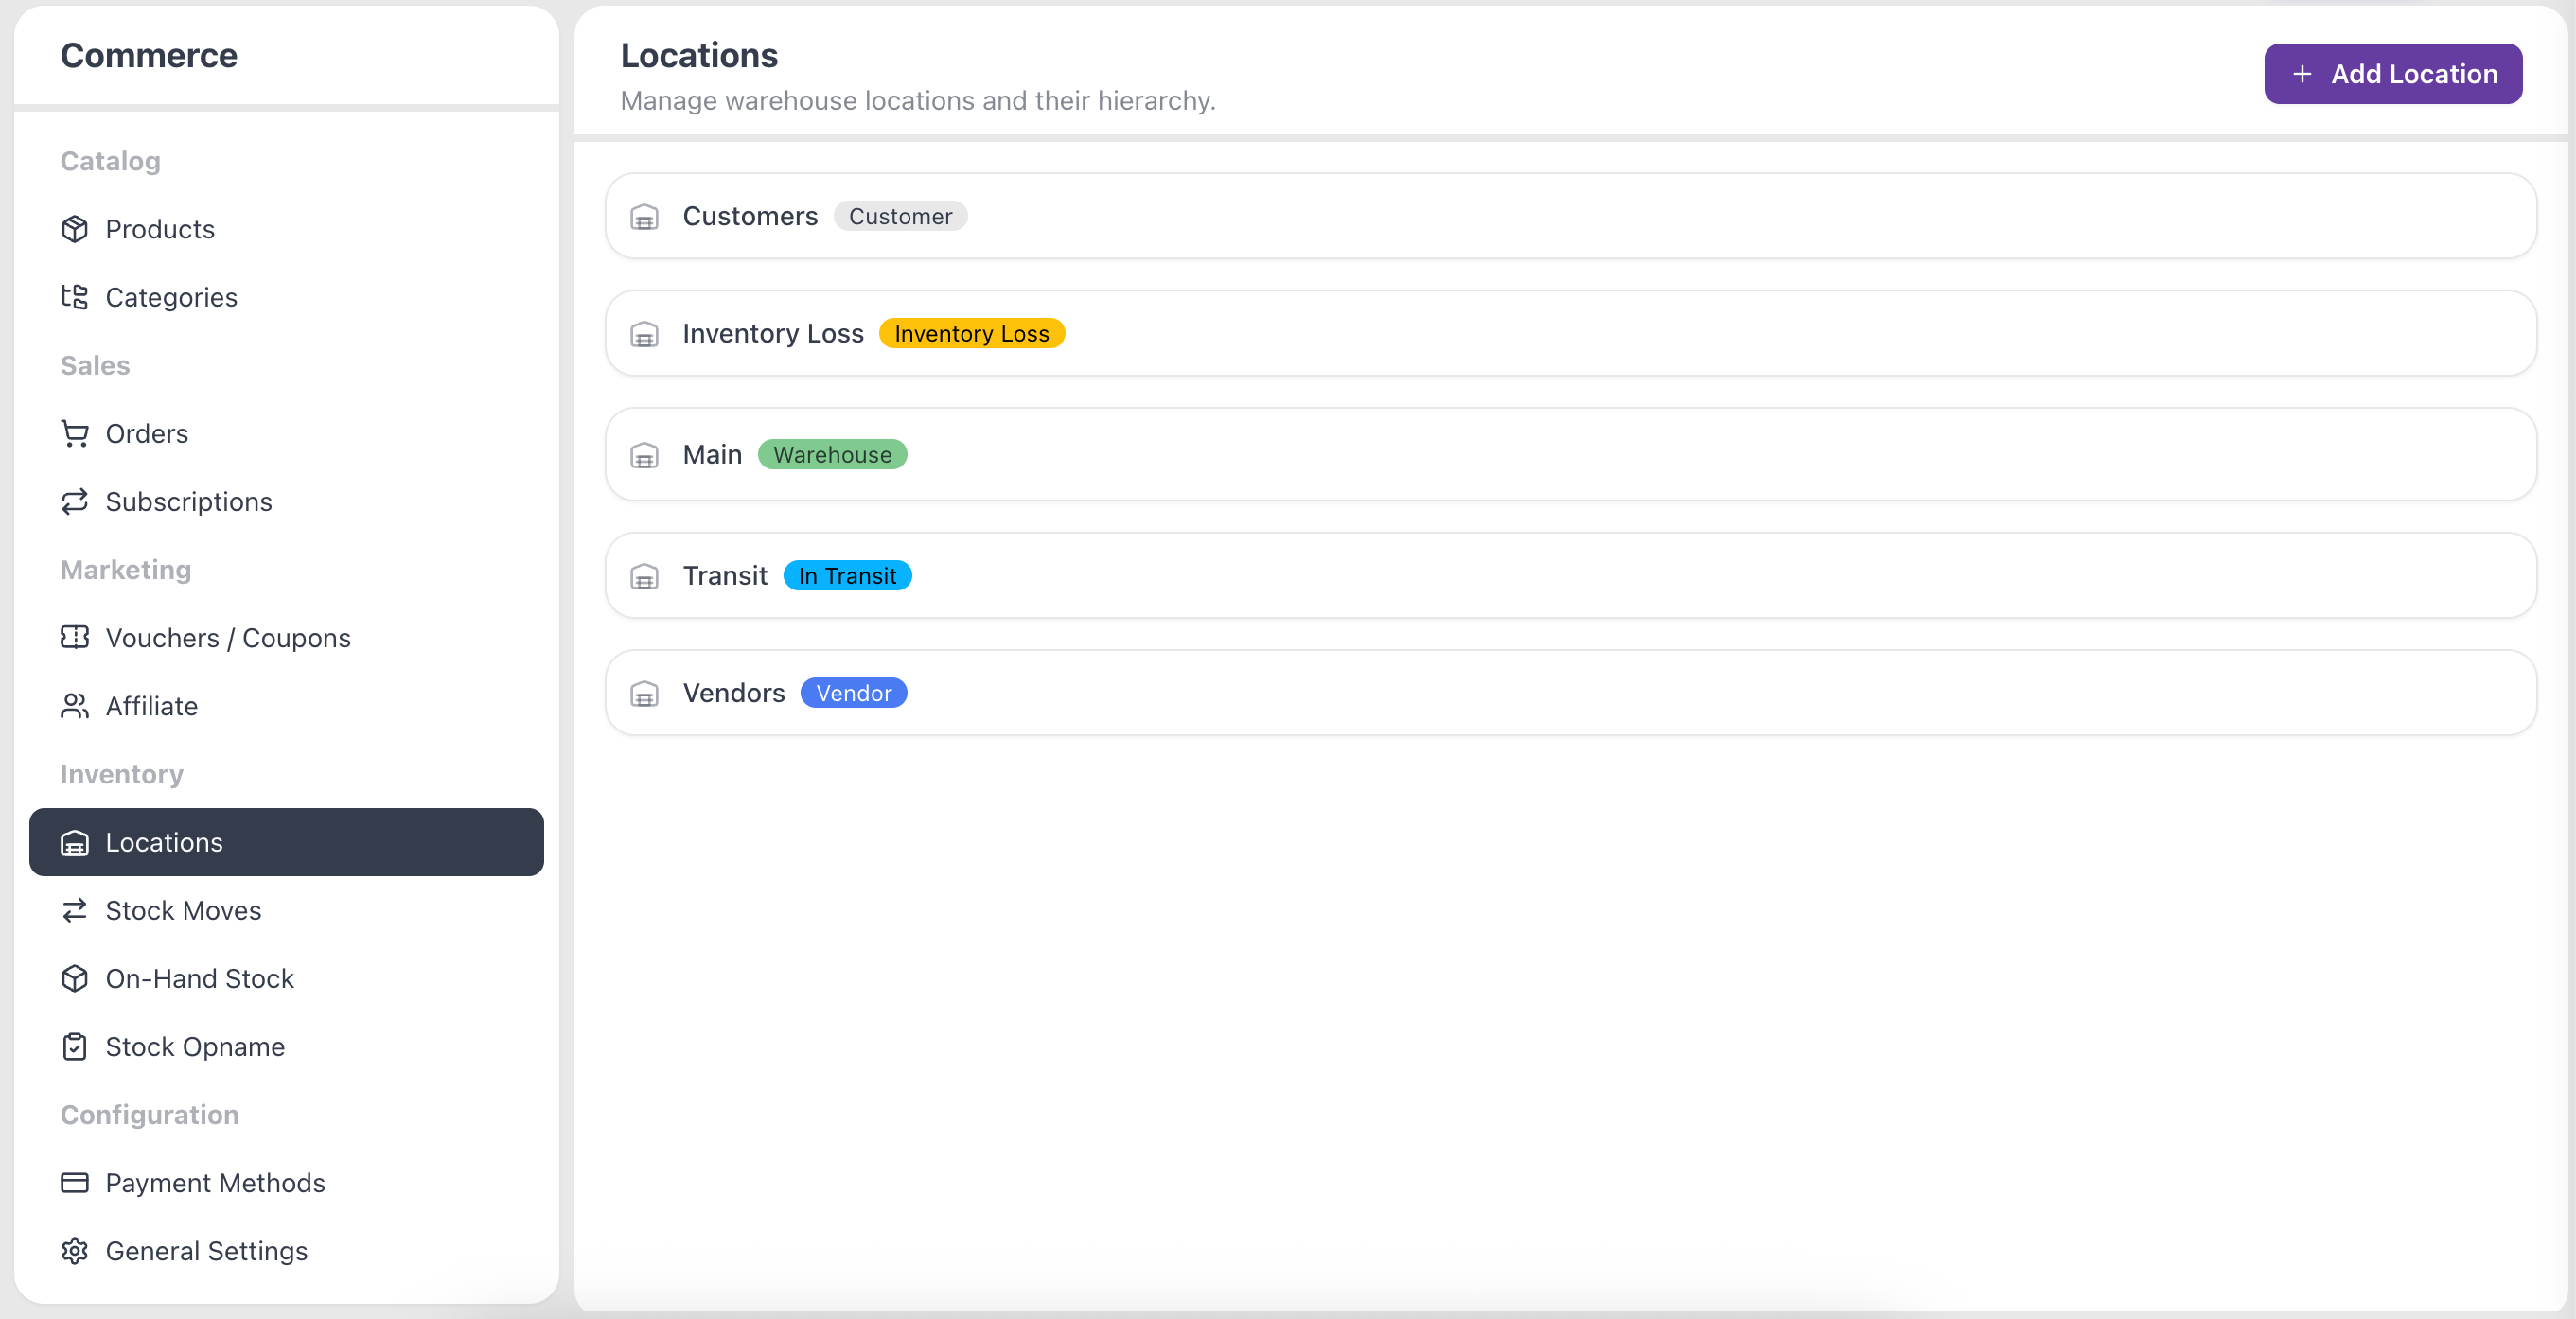The height and width of the screenshot is (1319, 2576).
Task: Click the Configuration section label
Action: (x=150, y=1114)
